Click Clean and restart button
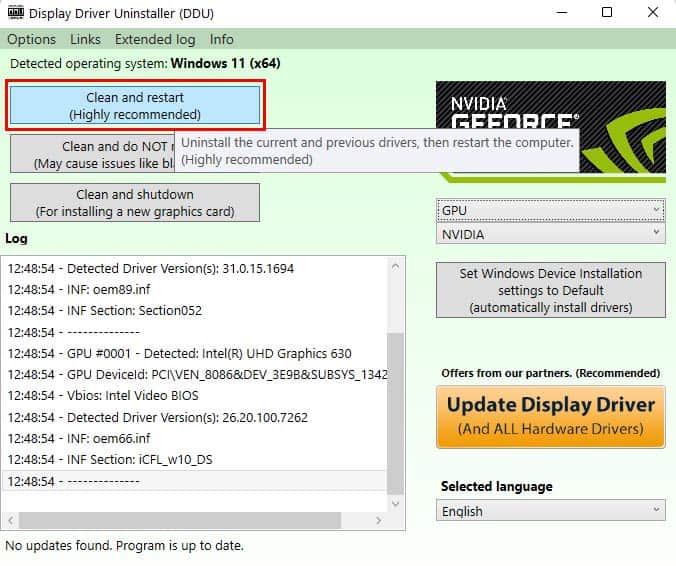The image size is (676, 566). click(x=135, y=105)
